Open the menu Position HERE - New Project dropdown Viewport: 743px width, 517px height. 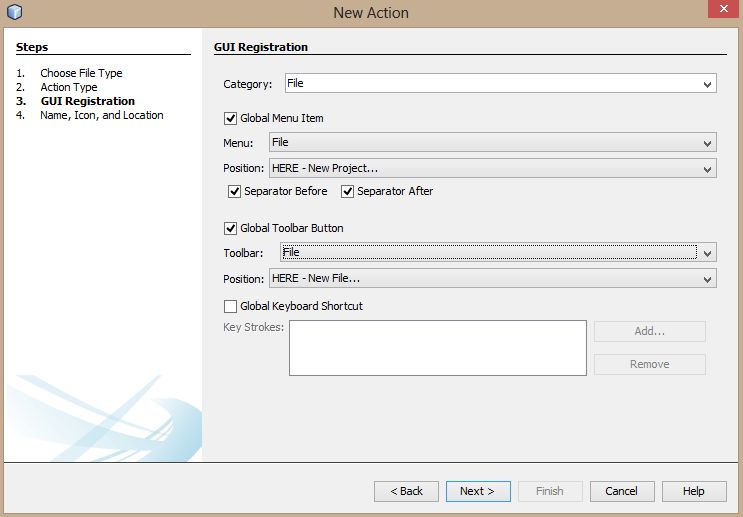[707, 168]
